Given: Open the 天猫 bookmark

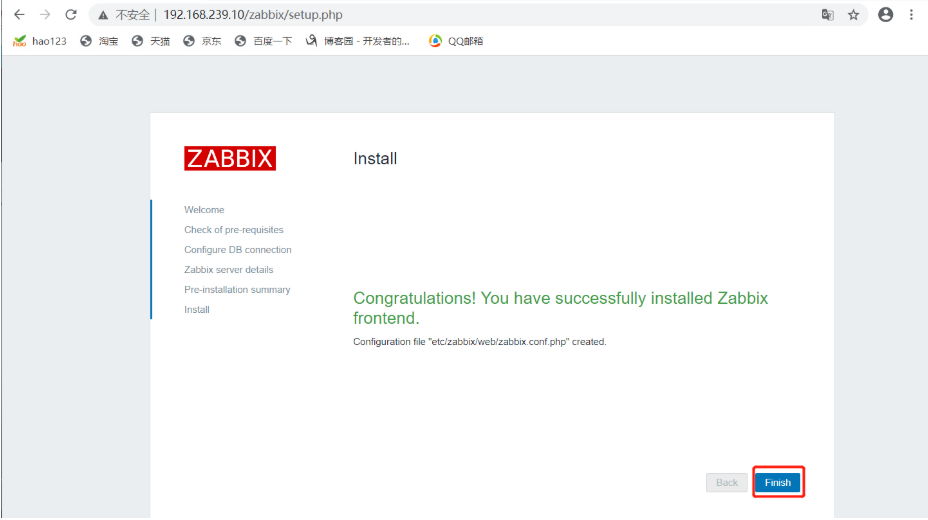Looking at the screenshot, I should pyautogui.click(x=151, y=41).
